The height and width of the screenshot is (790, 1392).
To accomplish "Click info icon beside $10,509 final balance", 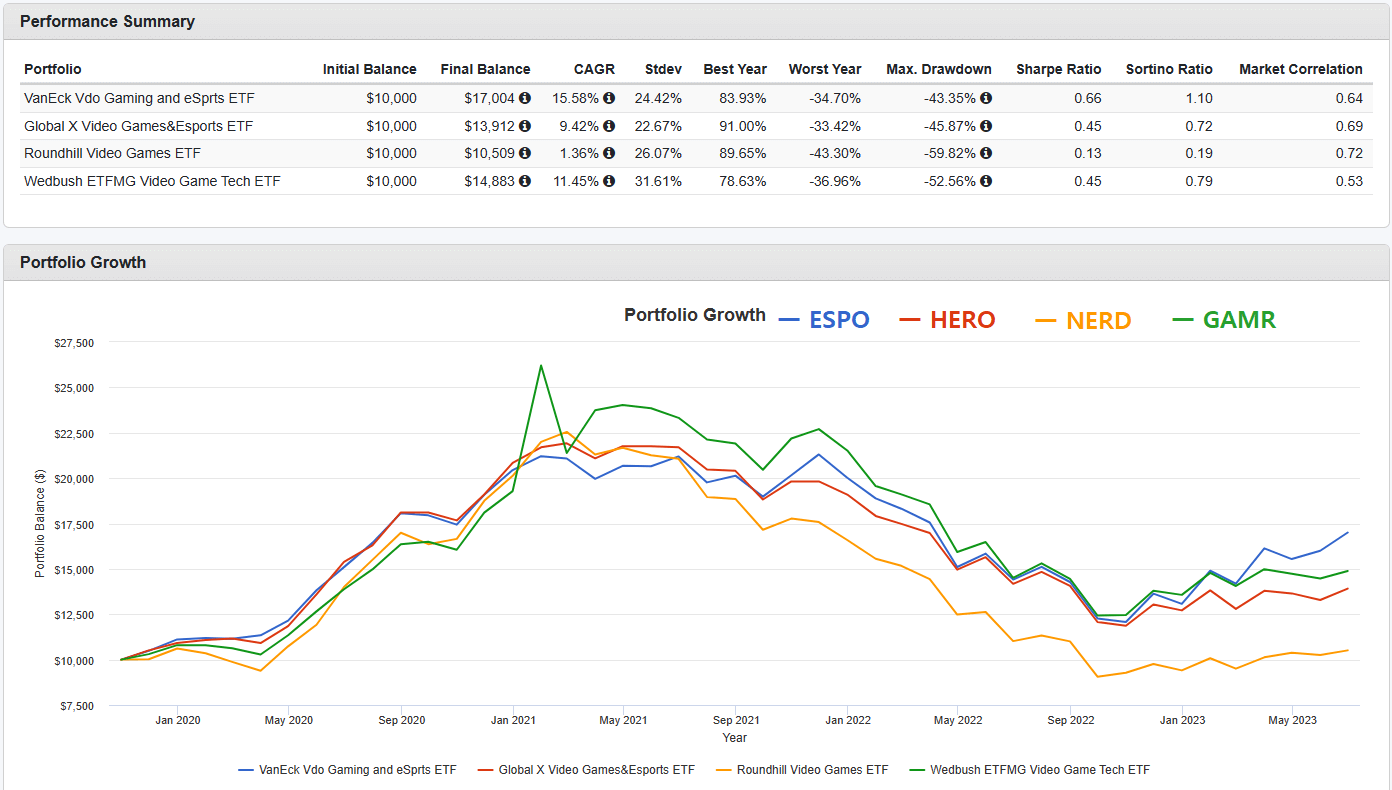I will [x=525, y=153].
